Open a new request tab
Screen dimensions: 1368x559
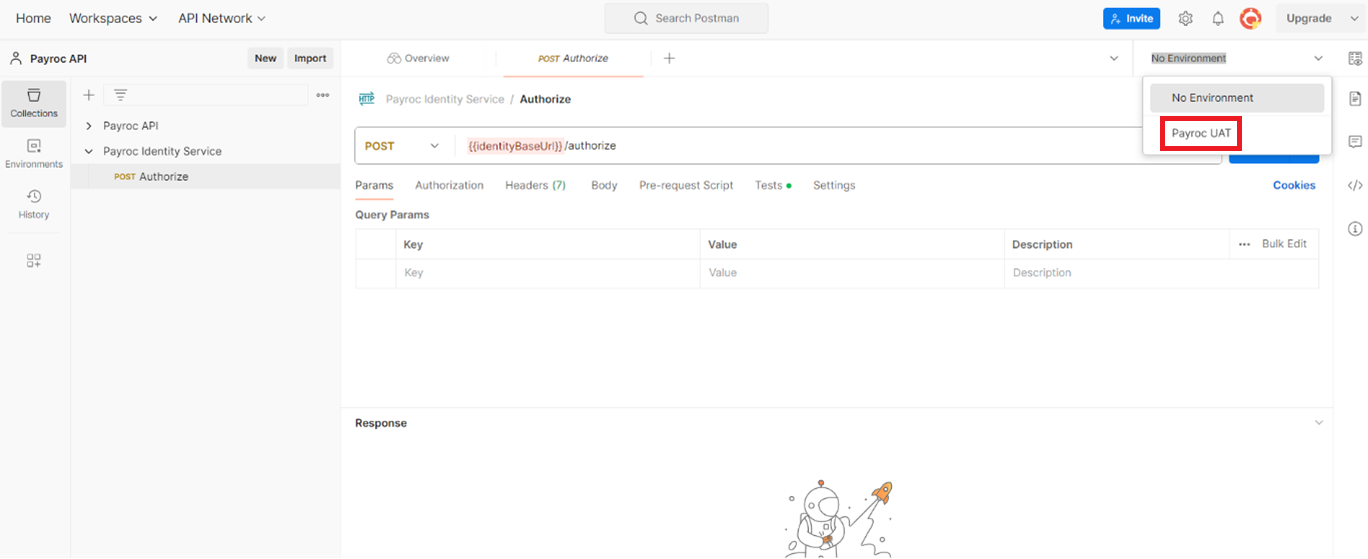[669, 58]
